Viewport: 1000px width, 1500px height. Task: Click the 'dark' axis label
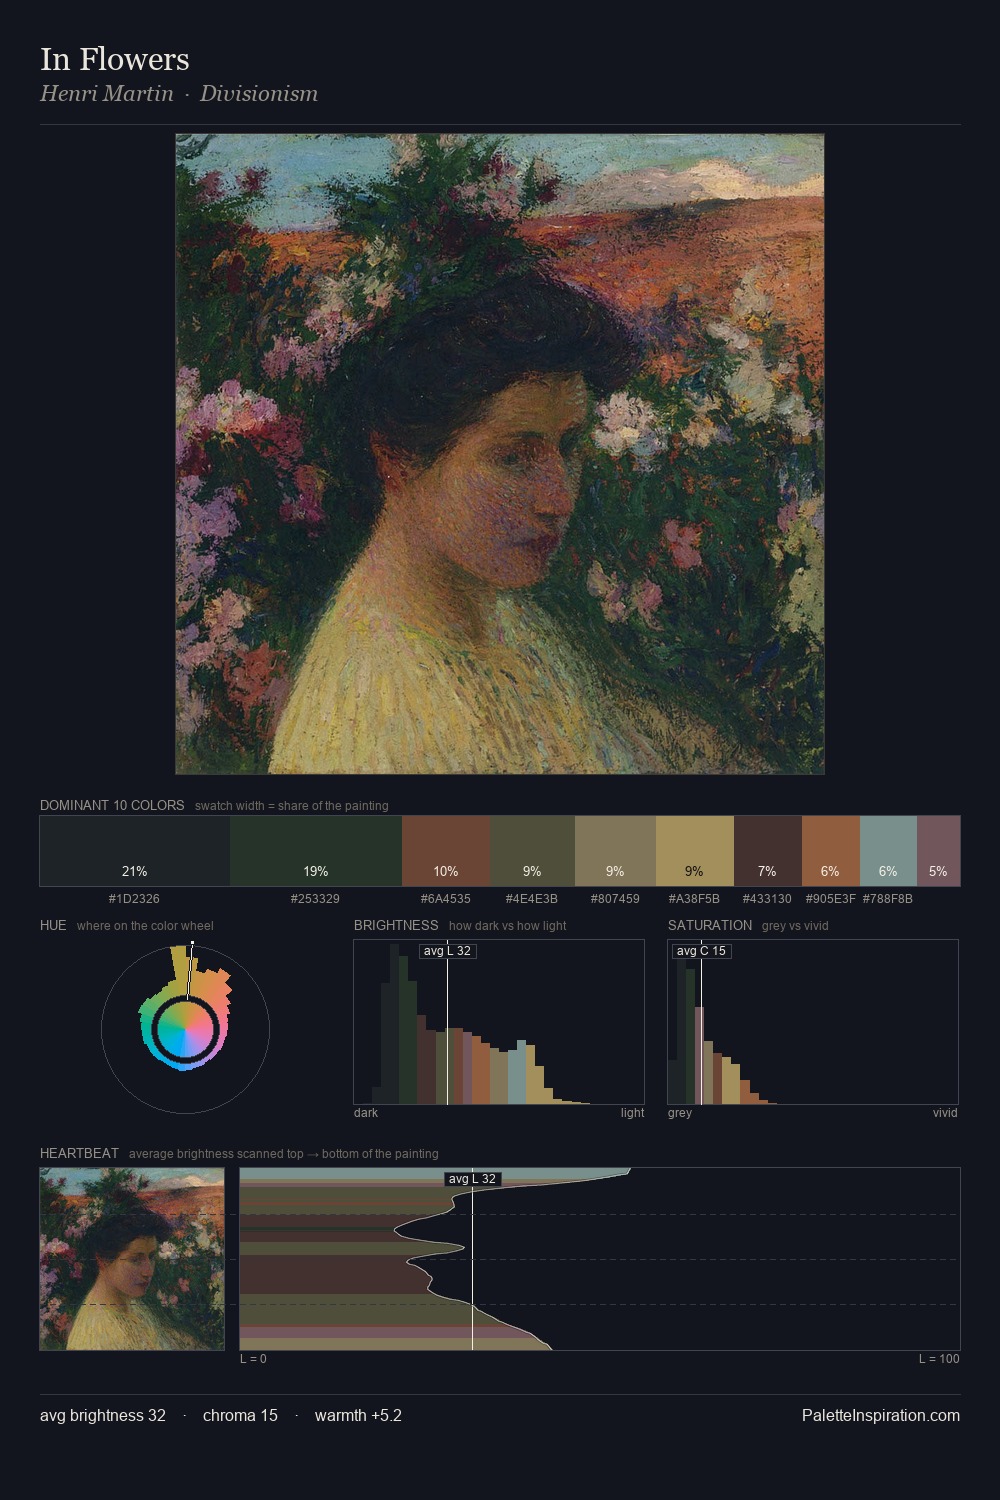pos(366,1113)
